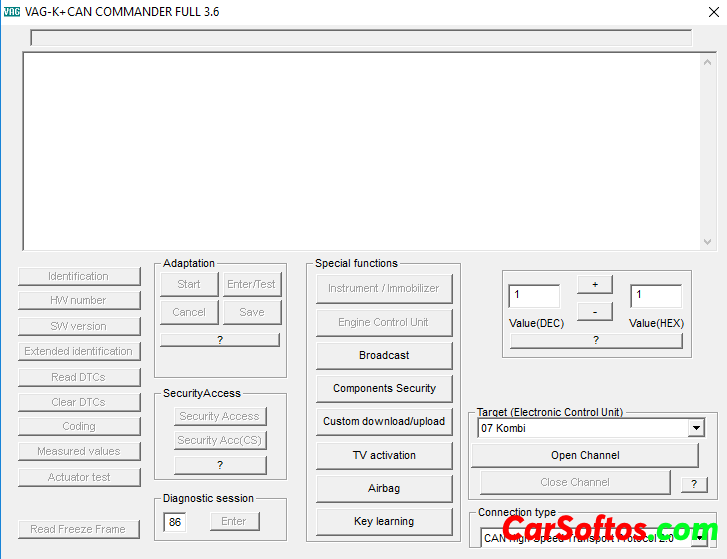Click the VAG app icon in title bar
This screenshot has width=727, height=559.
pyautogui.click(x=13, y=12)
